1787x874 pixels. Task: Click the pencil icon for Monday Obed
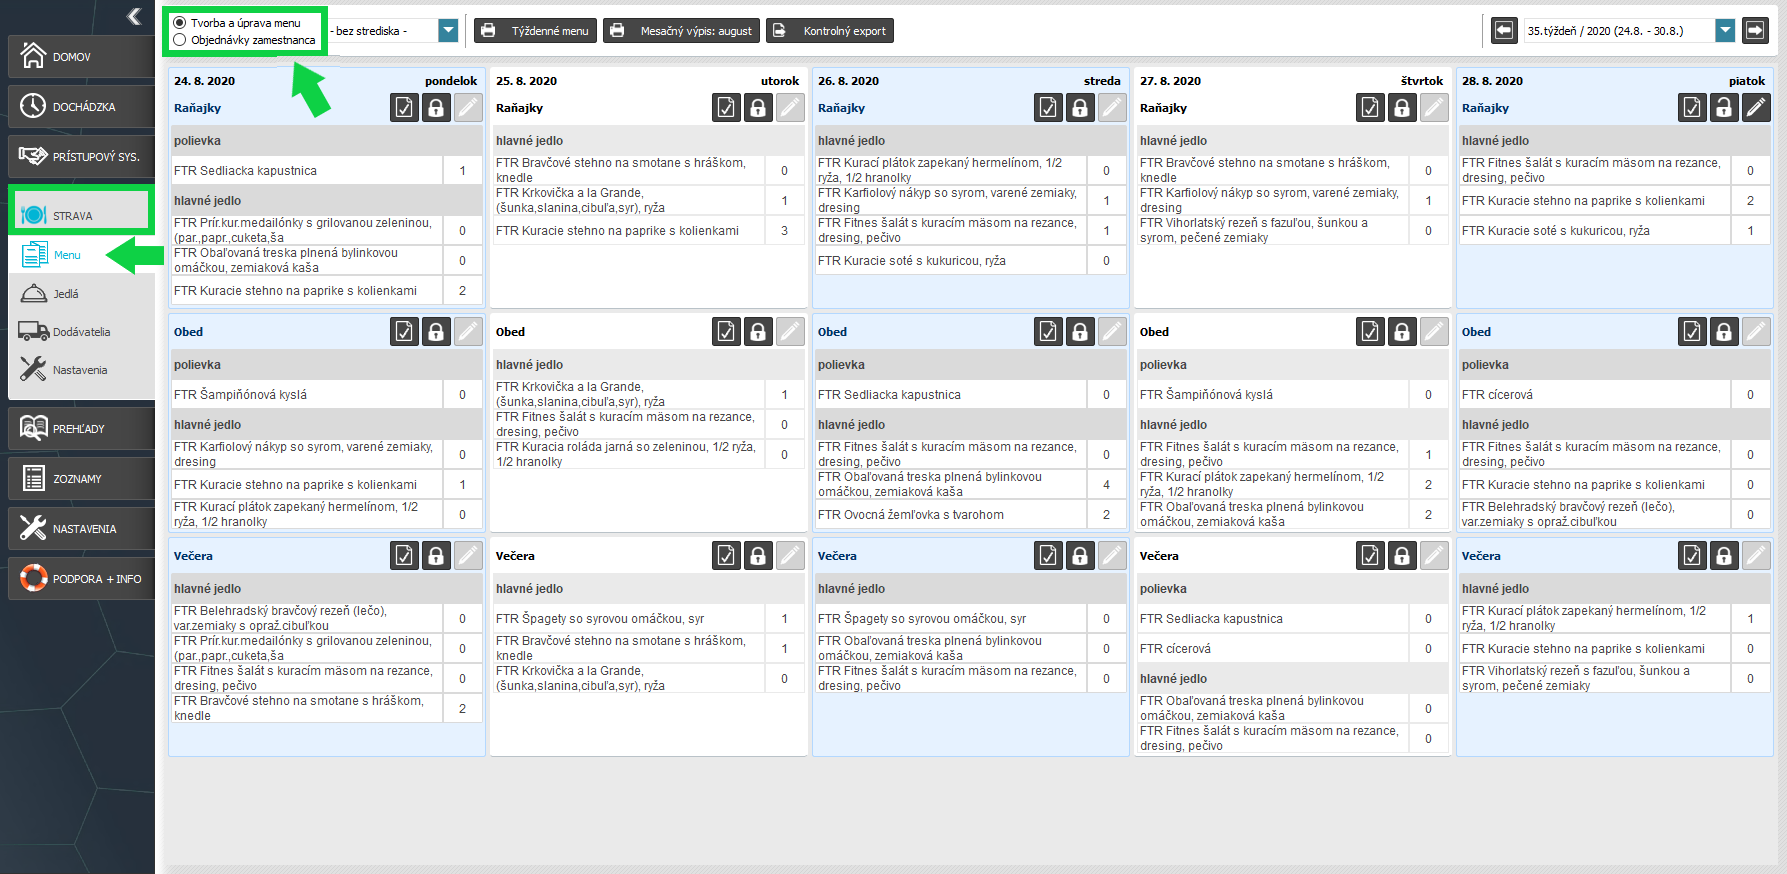(x=468, y=332)
